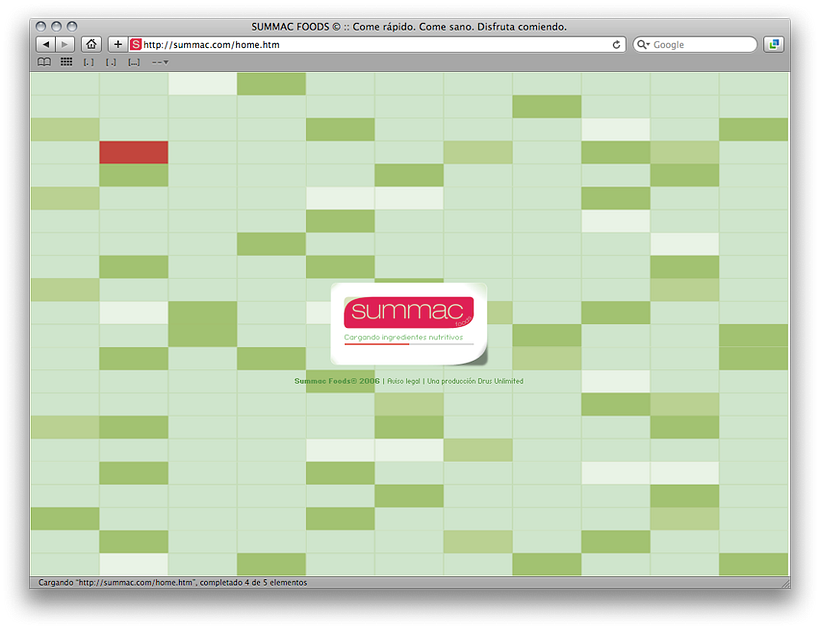
Task: Click the summac foods logo
Action: coord(409,312)
